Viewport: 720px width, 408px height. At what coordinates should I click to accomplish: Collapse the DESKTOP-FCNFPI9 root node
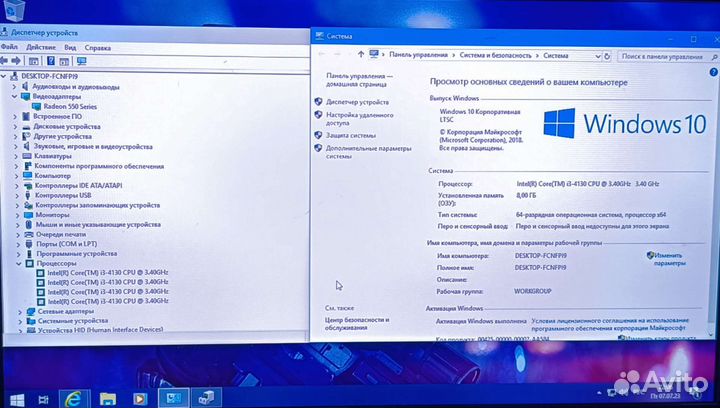[4, 76]
